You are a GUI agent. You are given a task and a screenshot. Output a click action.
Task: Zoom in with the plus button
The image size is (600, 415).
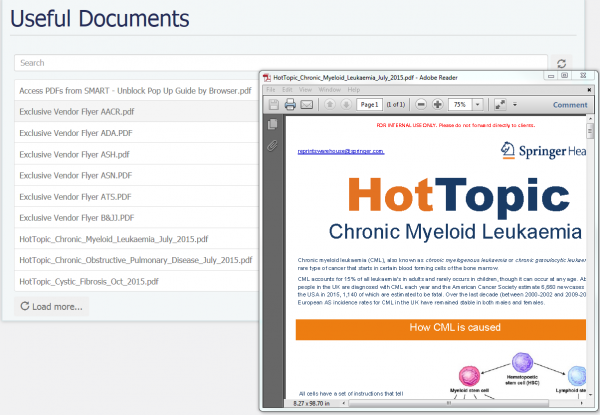coord(438,104)
